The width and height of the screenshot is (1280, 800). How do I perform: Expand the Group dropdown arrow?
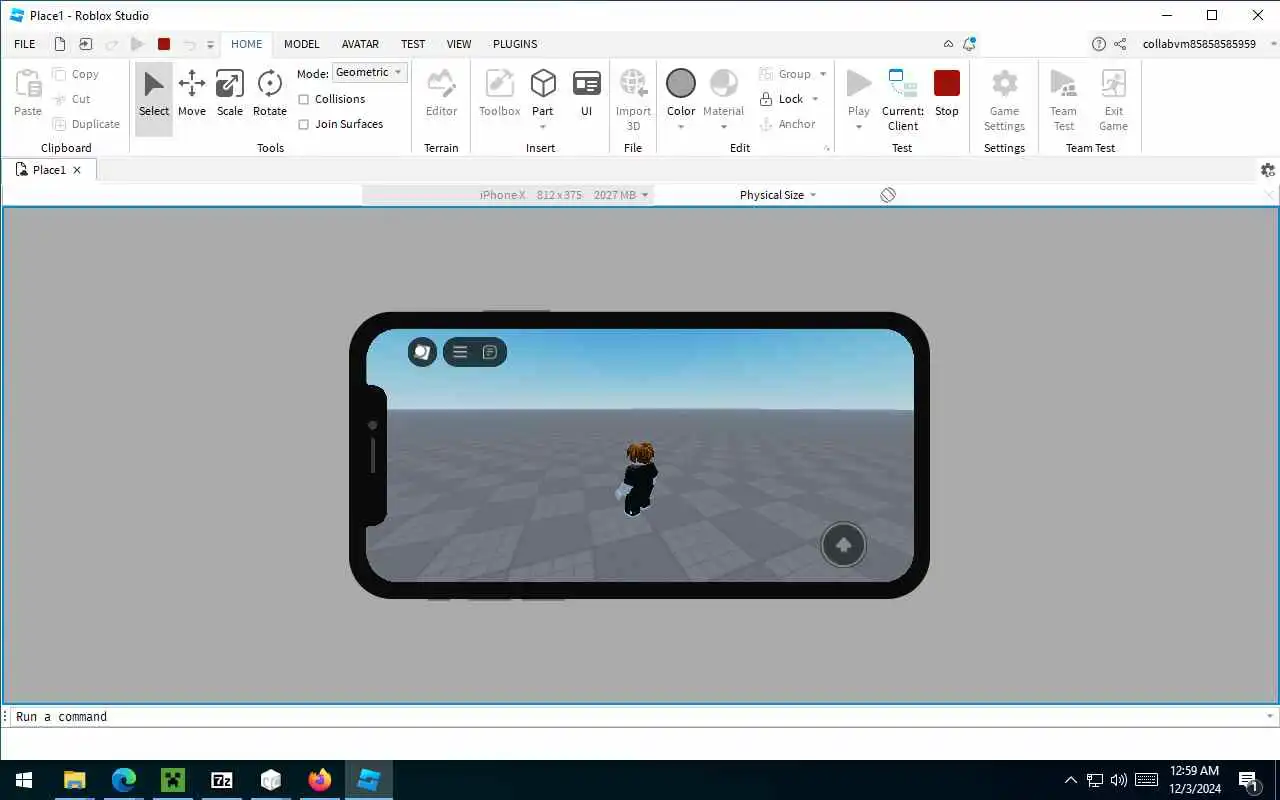823,74
